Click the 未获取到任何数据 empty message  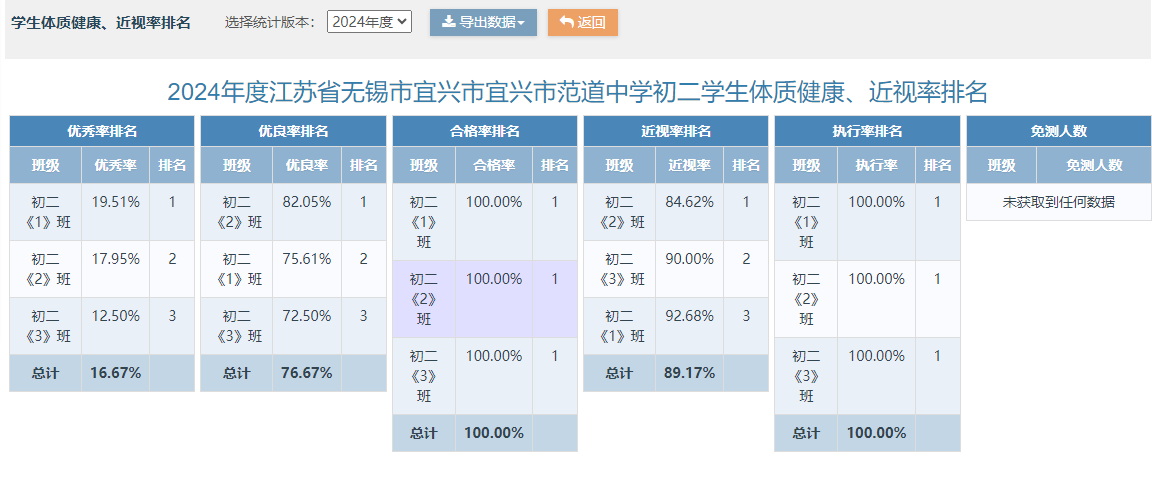click(1059, 202)
